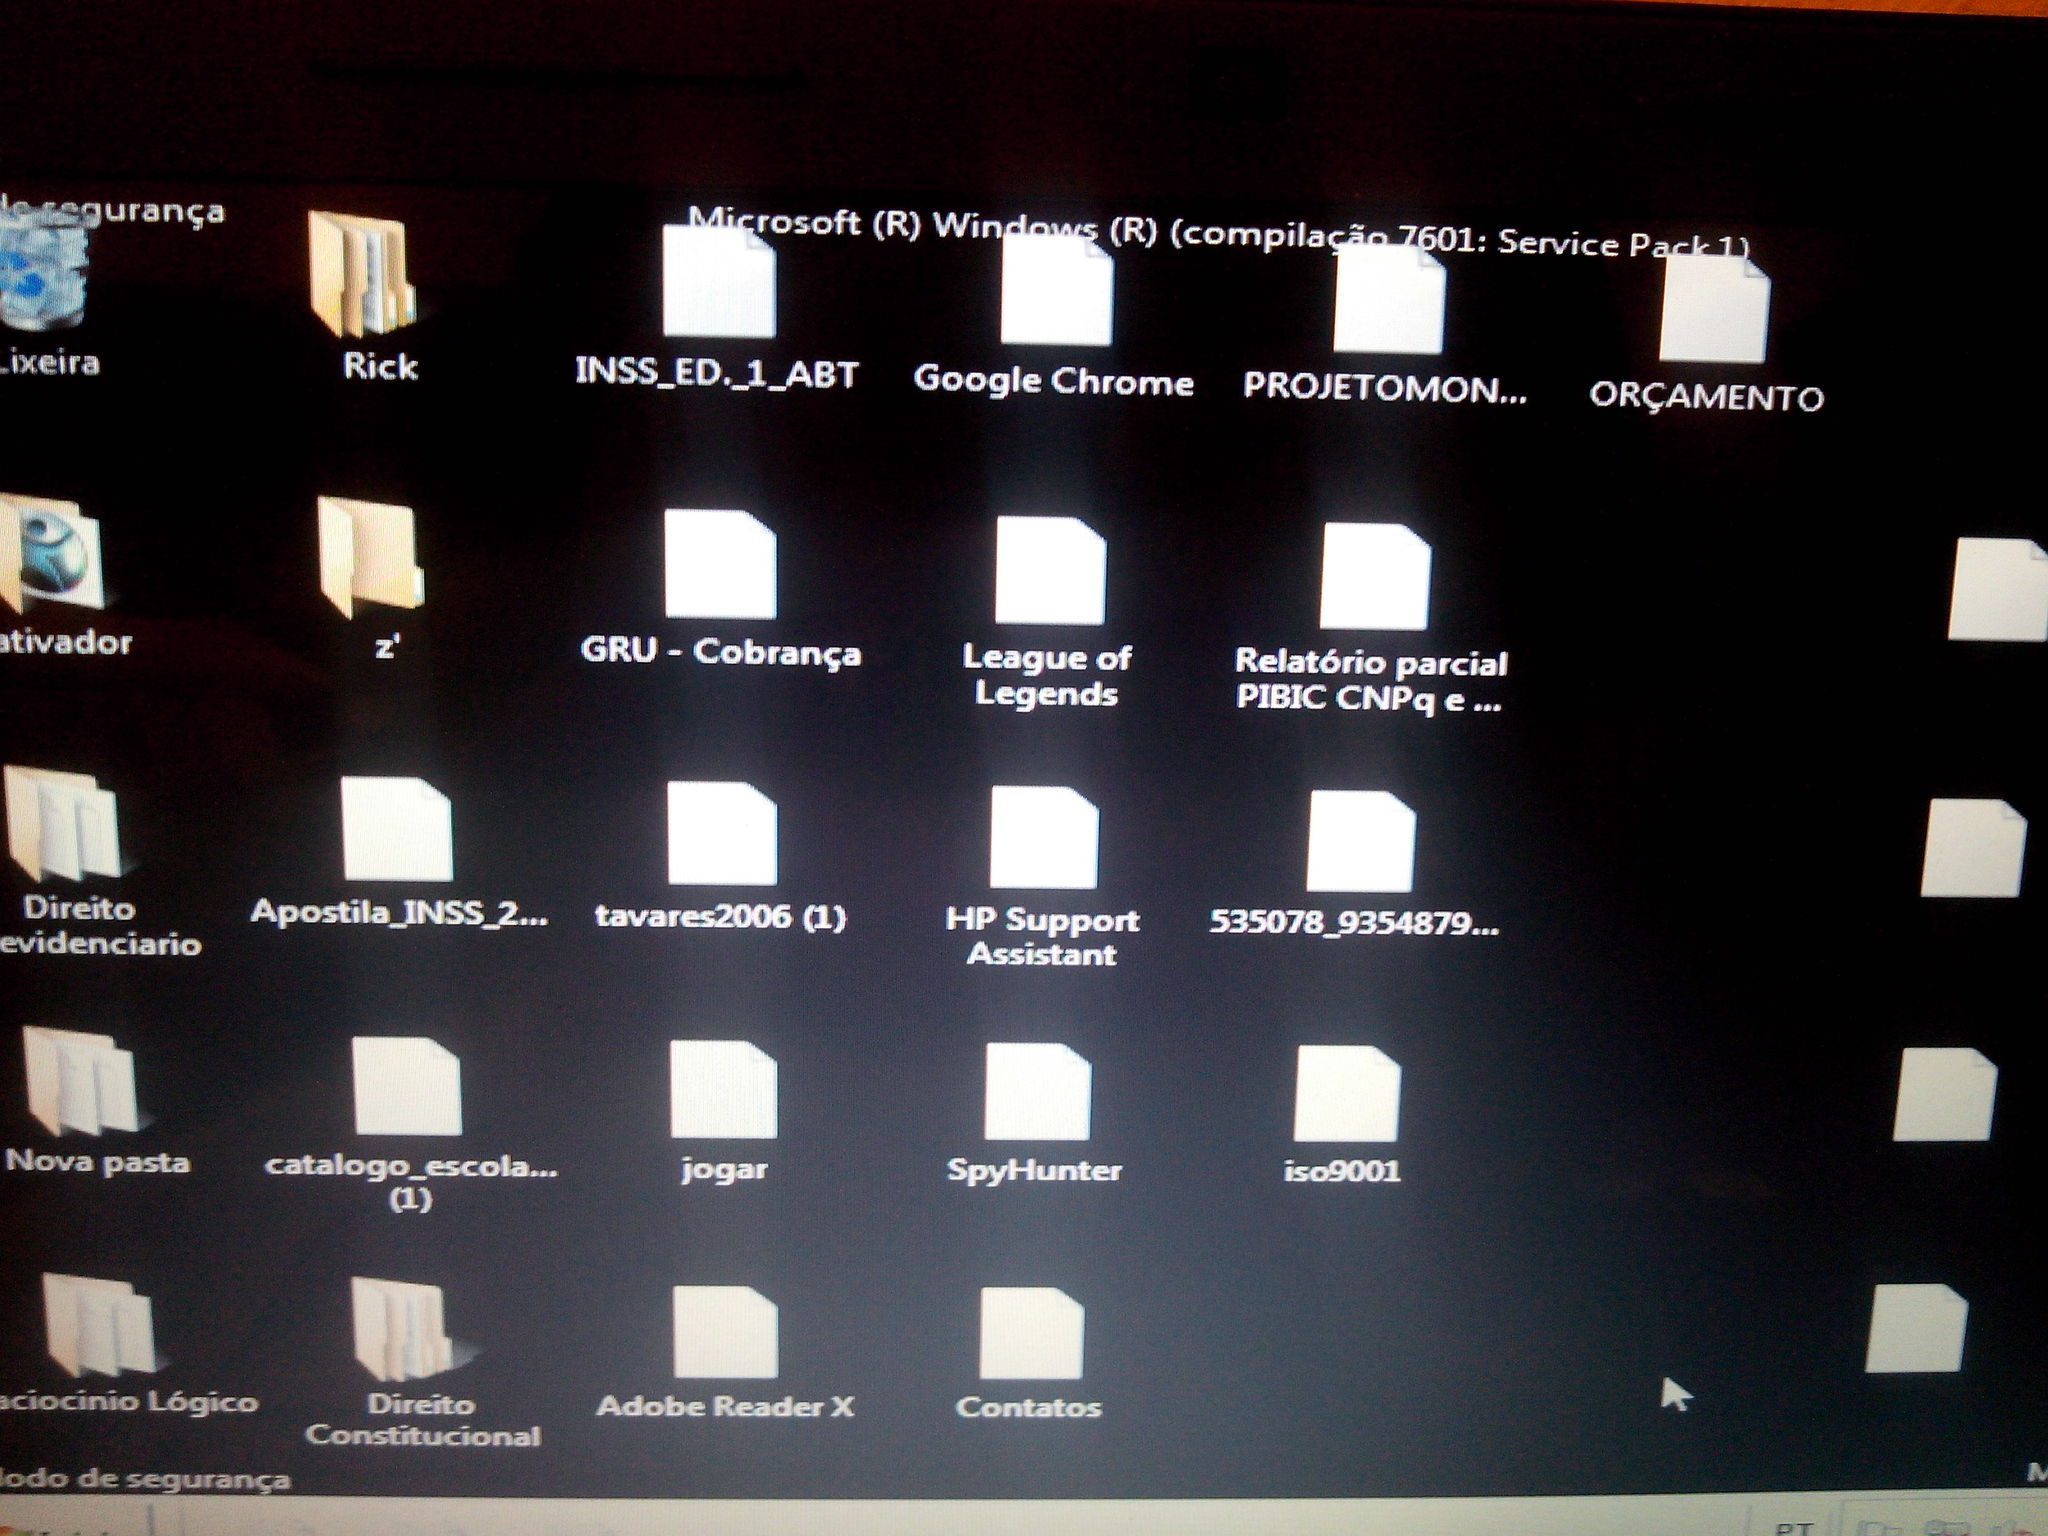
Task: Select the PROJETOMON... file icon
Action: click(x=1389, y=298)
